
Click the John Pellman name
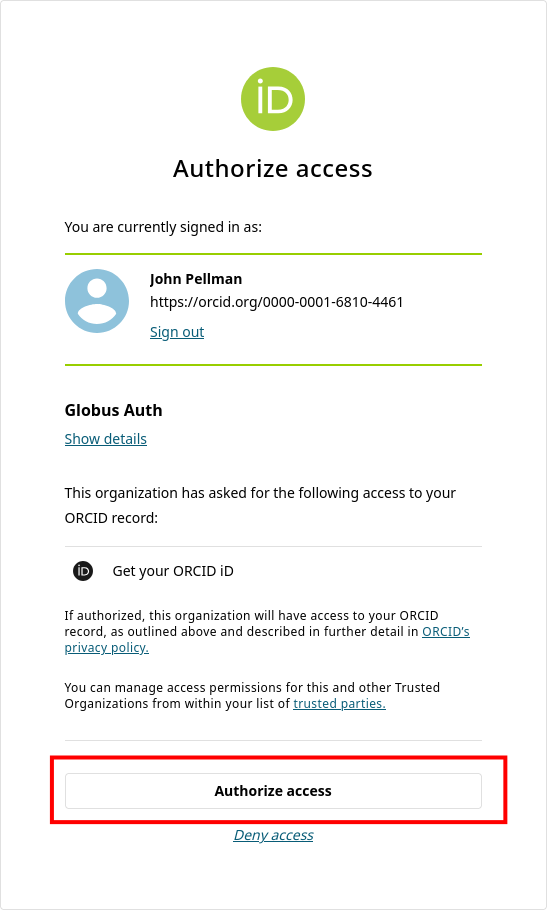coord(196,279)
